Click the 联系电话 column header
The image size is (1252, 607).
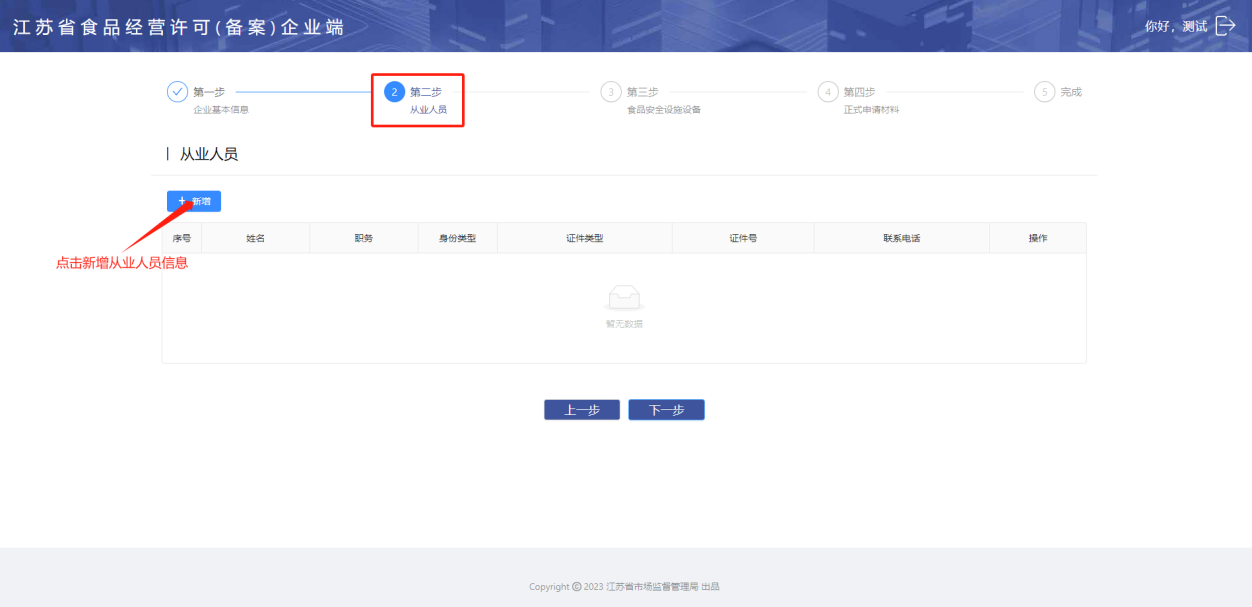coord(901,238)
